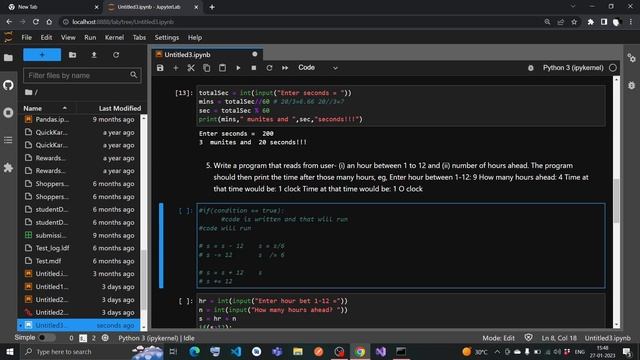Run the selected cell with the play icon
Viewport: 640px width, 360px height.
click(238, 68)
